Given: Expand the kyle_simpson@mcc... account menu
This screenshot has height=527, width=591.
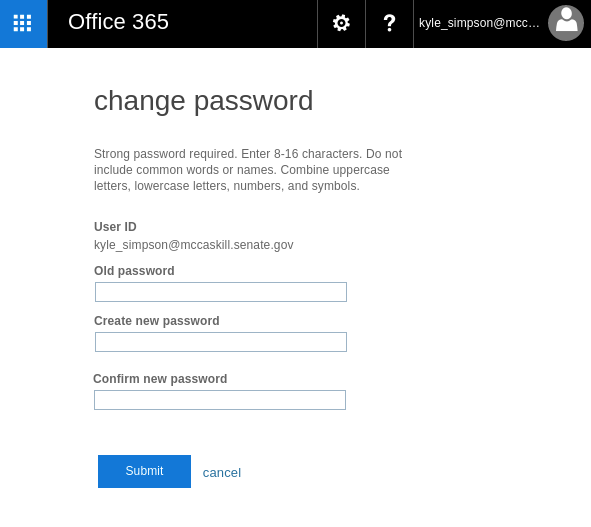Looking at the screenshot, I should tap(479, 23).
